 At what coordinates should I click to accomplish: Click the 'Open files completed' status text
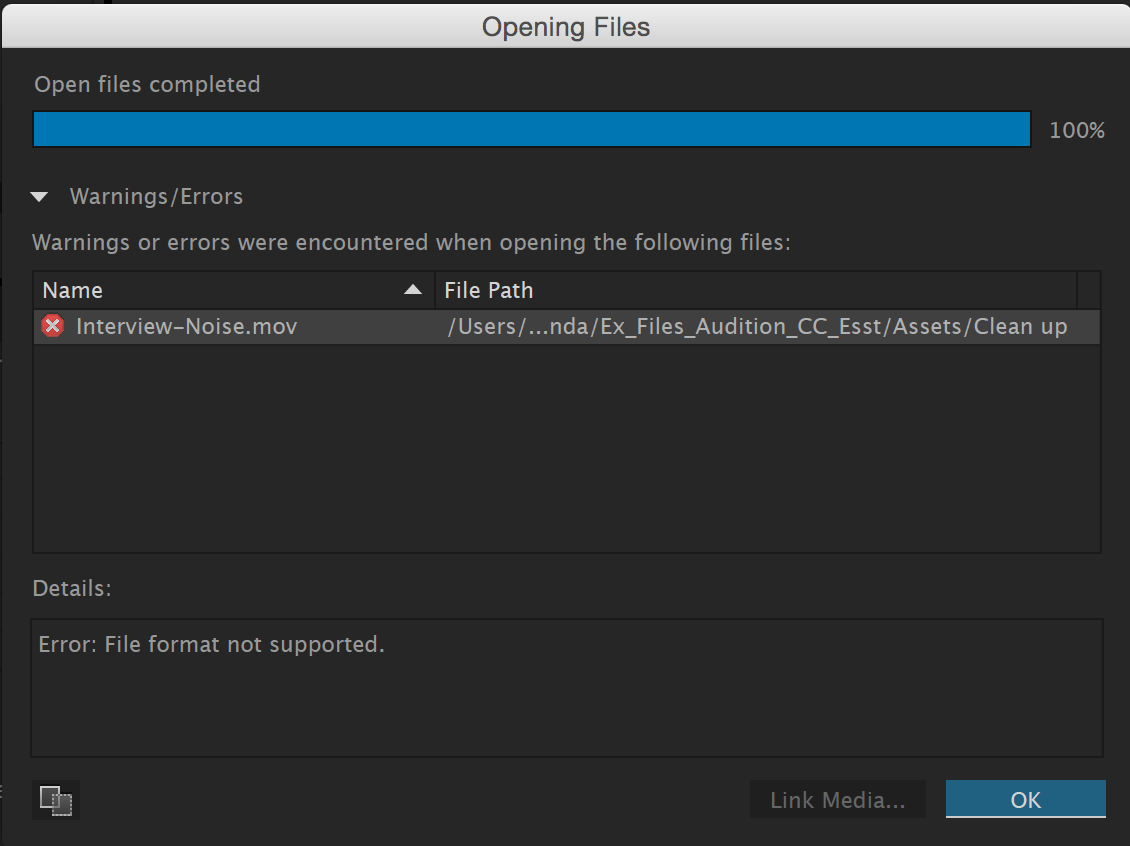coord(147,84)
